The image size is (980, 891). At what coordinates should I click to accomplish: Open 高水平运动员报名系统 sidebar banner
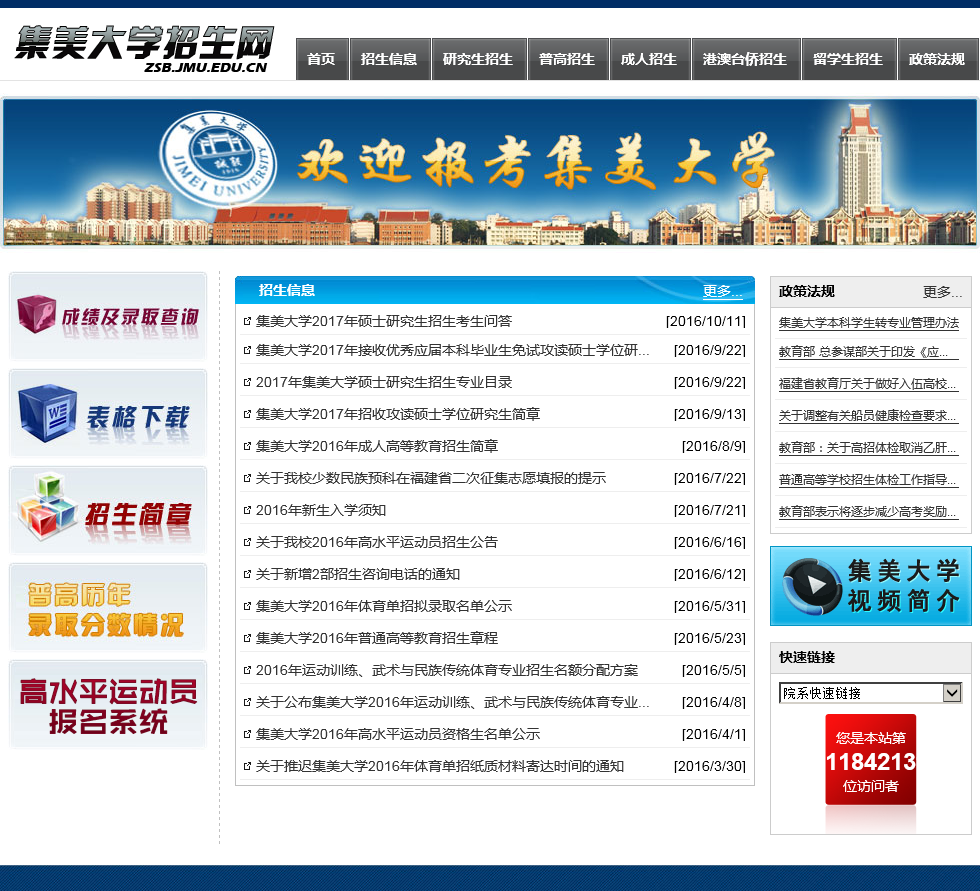(x=108, y=704)
